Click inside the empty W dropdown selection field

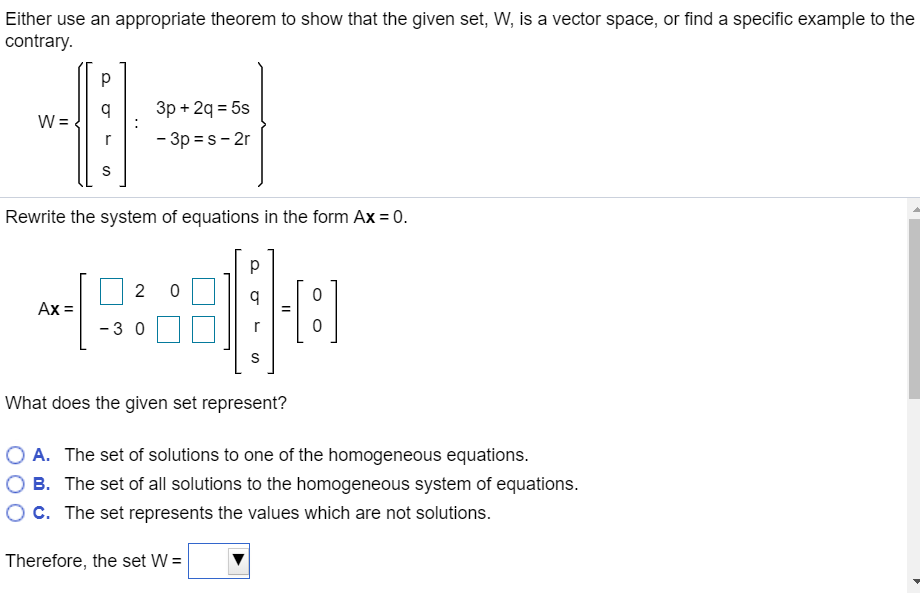coord(210,561)
